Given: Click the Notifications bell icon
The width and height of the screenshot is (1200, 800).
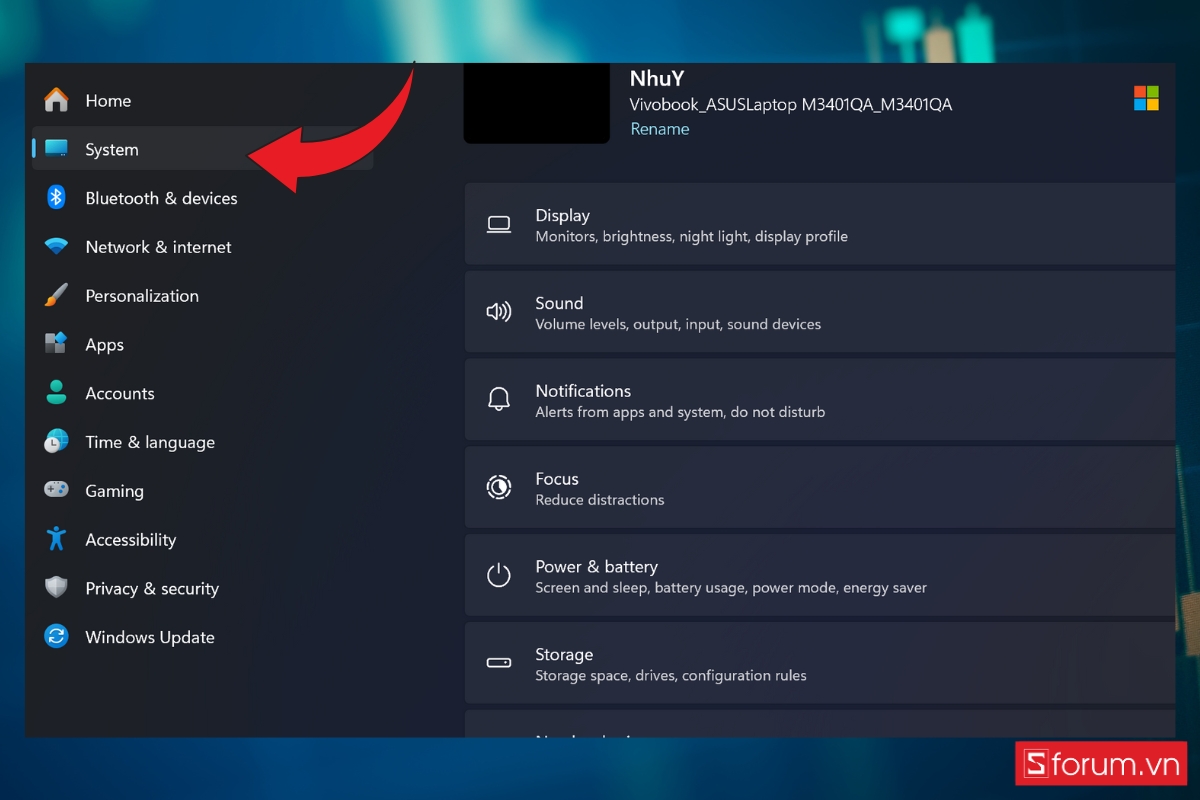Looking at the screenshot, I should coord(499,400).
